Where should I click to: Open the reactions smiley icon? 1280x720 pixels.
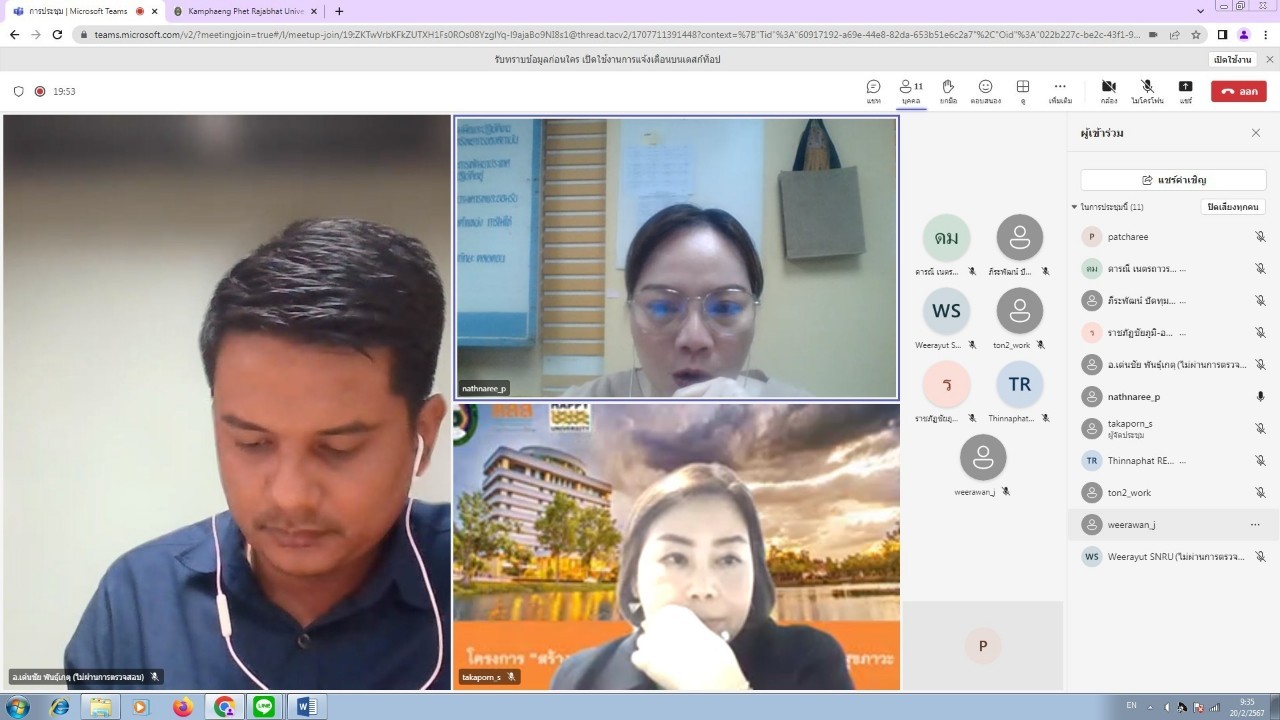tap(985, 91)
